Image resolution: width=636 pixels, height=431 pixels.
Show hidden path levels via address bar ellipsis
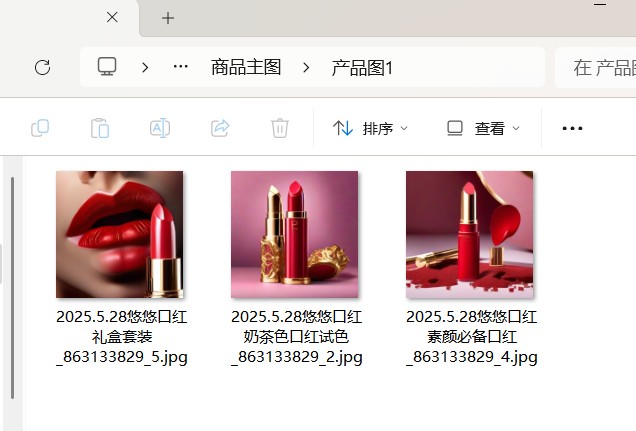(x=180, y=66)
